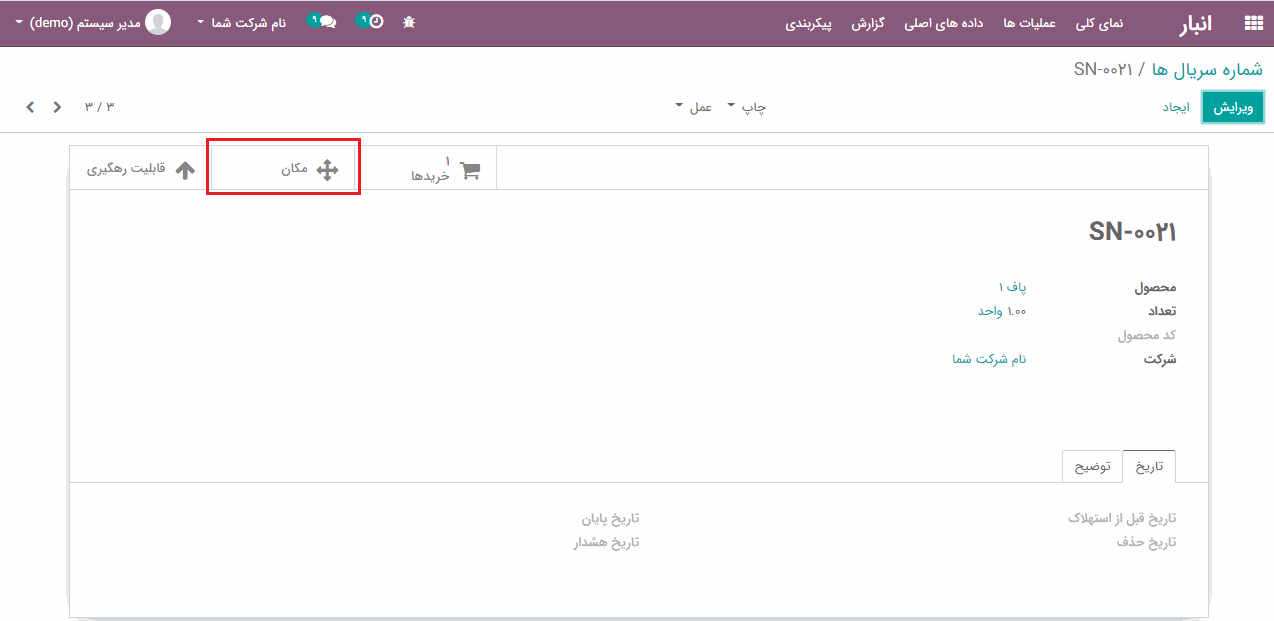The height and width of the screenshot is (621, 1274).
Task: Click the user avatar icon
Action: (x=158, y=22)
